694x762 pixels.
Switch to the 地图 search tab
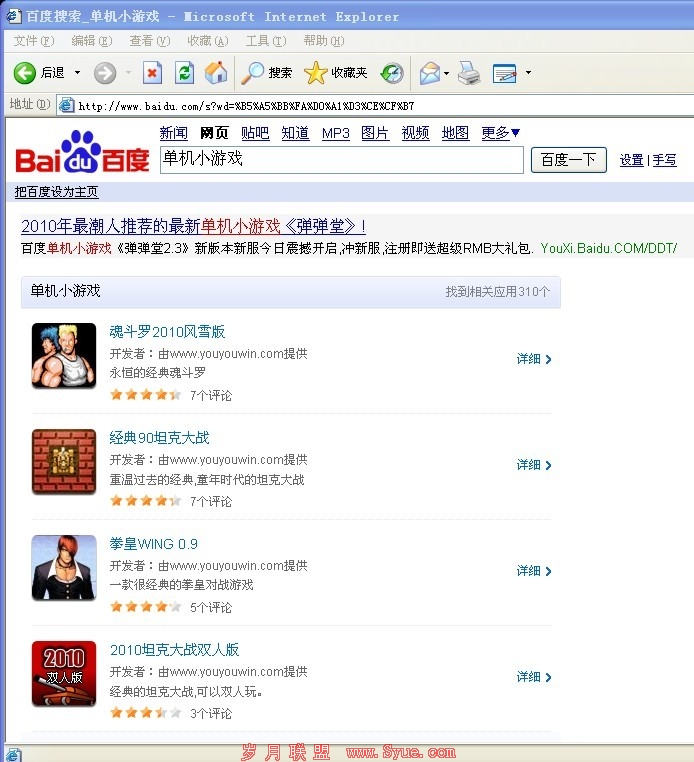coord(455,133)
